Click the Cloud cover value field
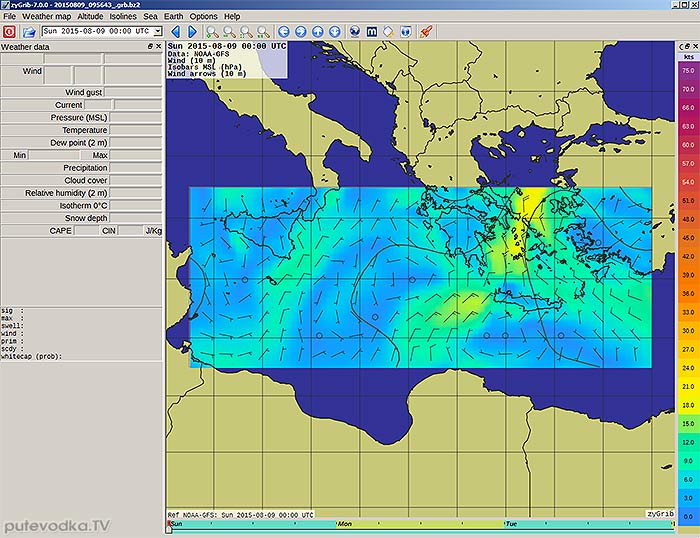Screen dimensions: 700x538 (x=135, y=180)
